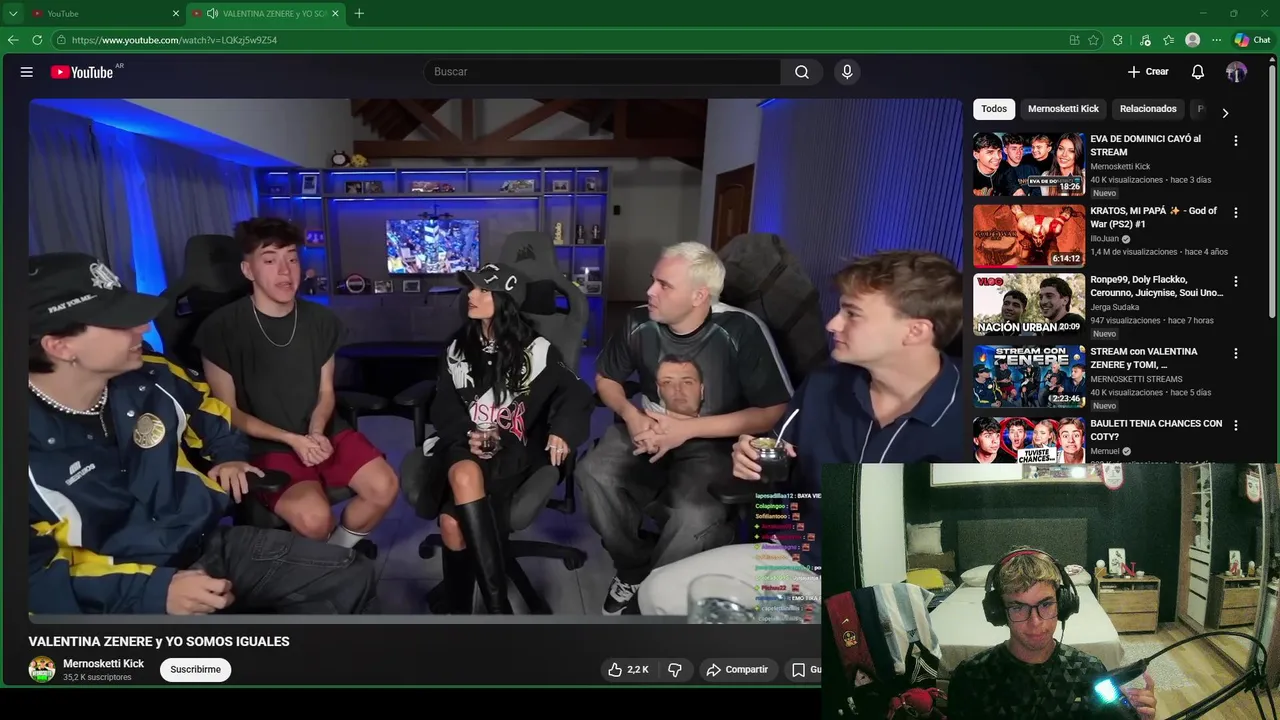Open the media control music icon
Screen dimensions: 1280x720
(1145, 40)
